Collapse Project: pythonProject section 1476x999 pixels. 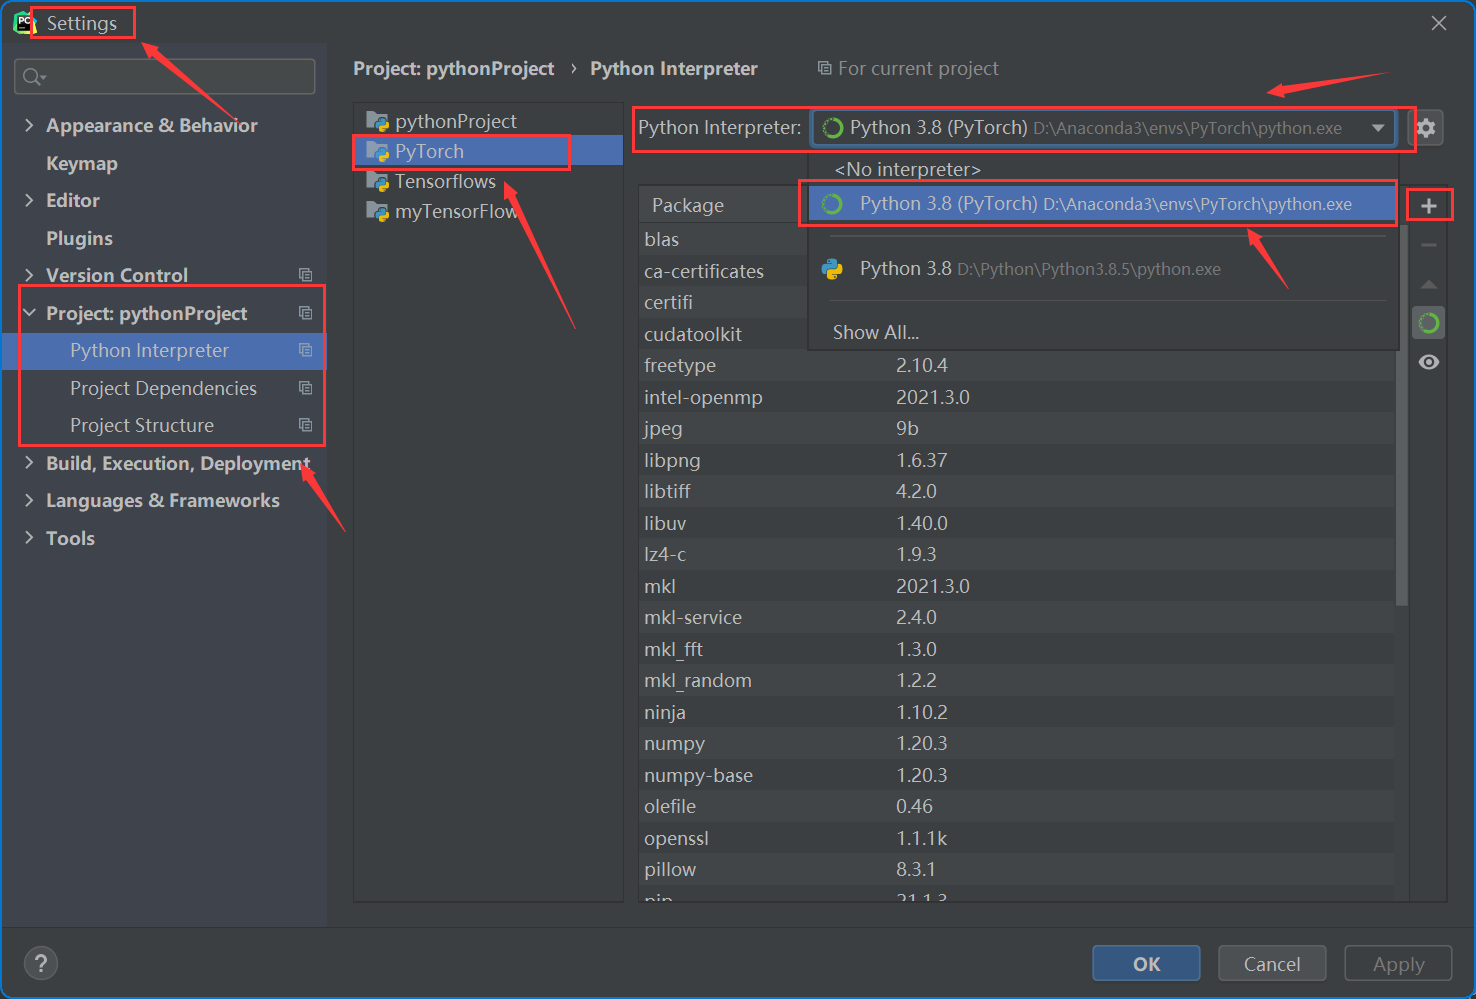click(x=29, y=313)
